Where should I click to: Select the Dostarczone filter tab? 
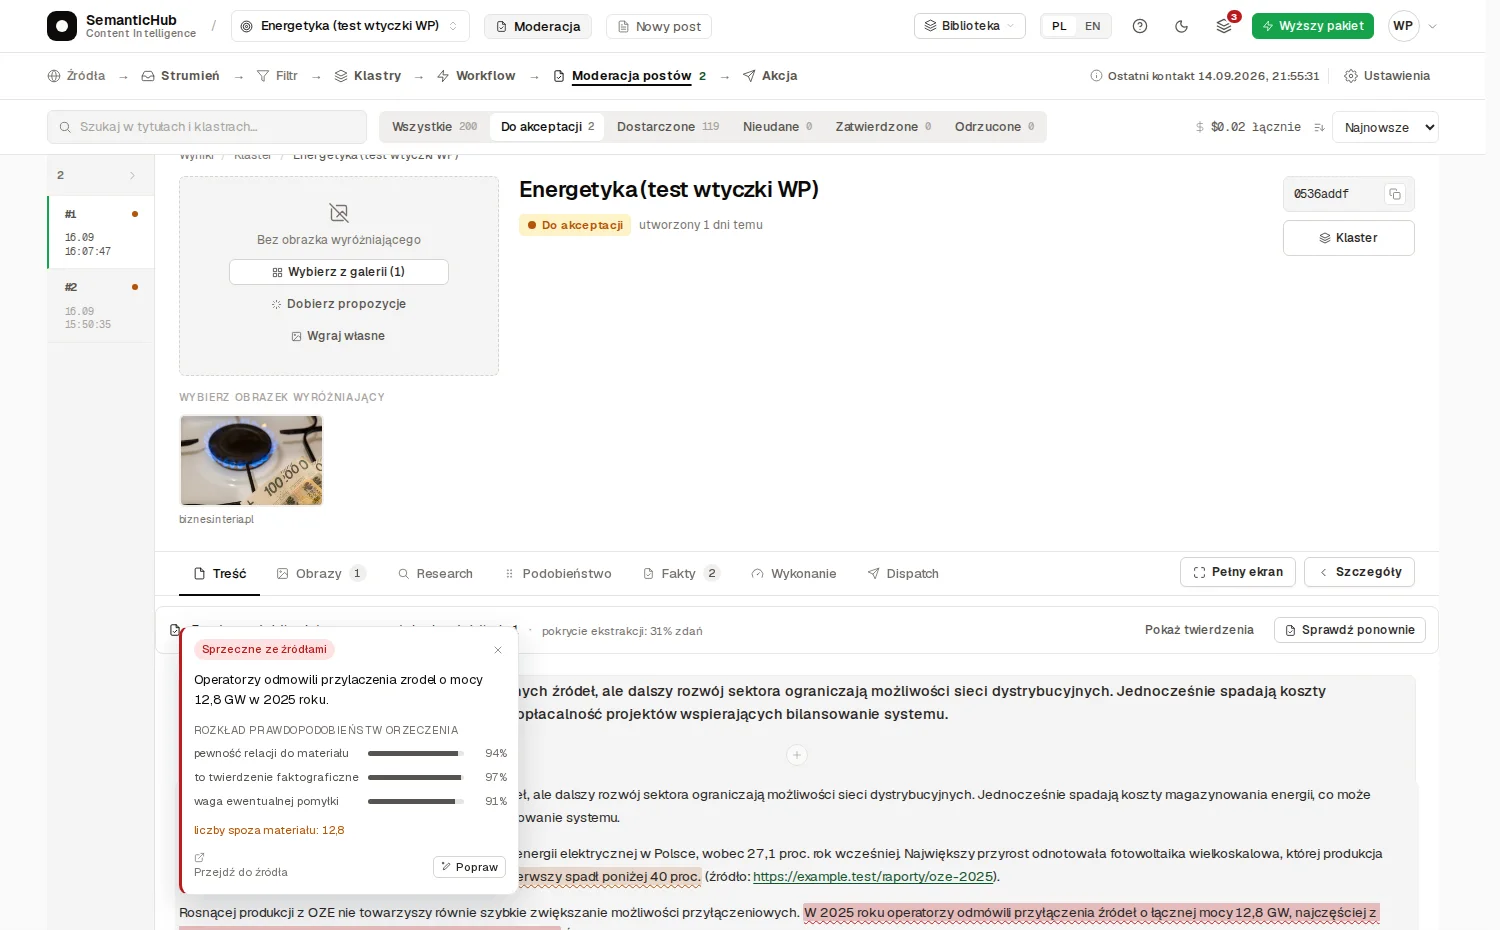668,127
